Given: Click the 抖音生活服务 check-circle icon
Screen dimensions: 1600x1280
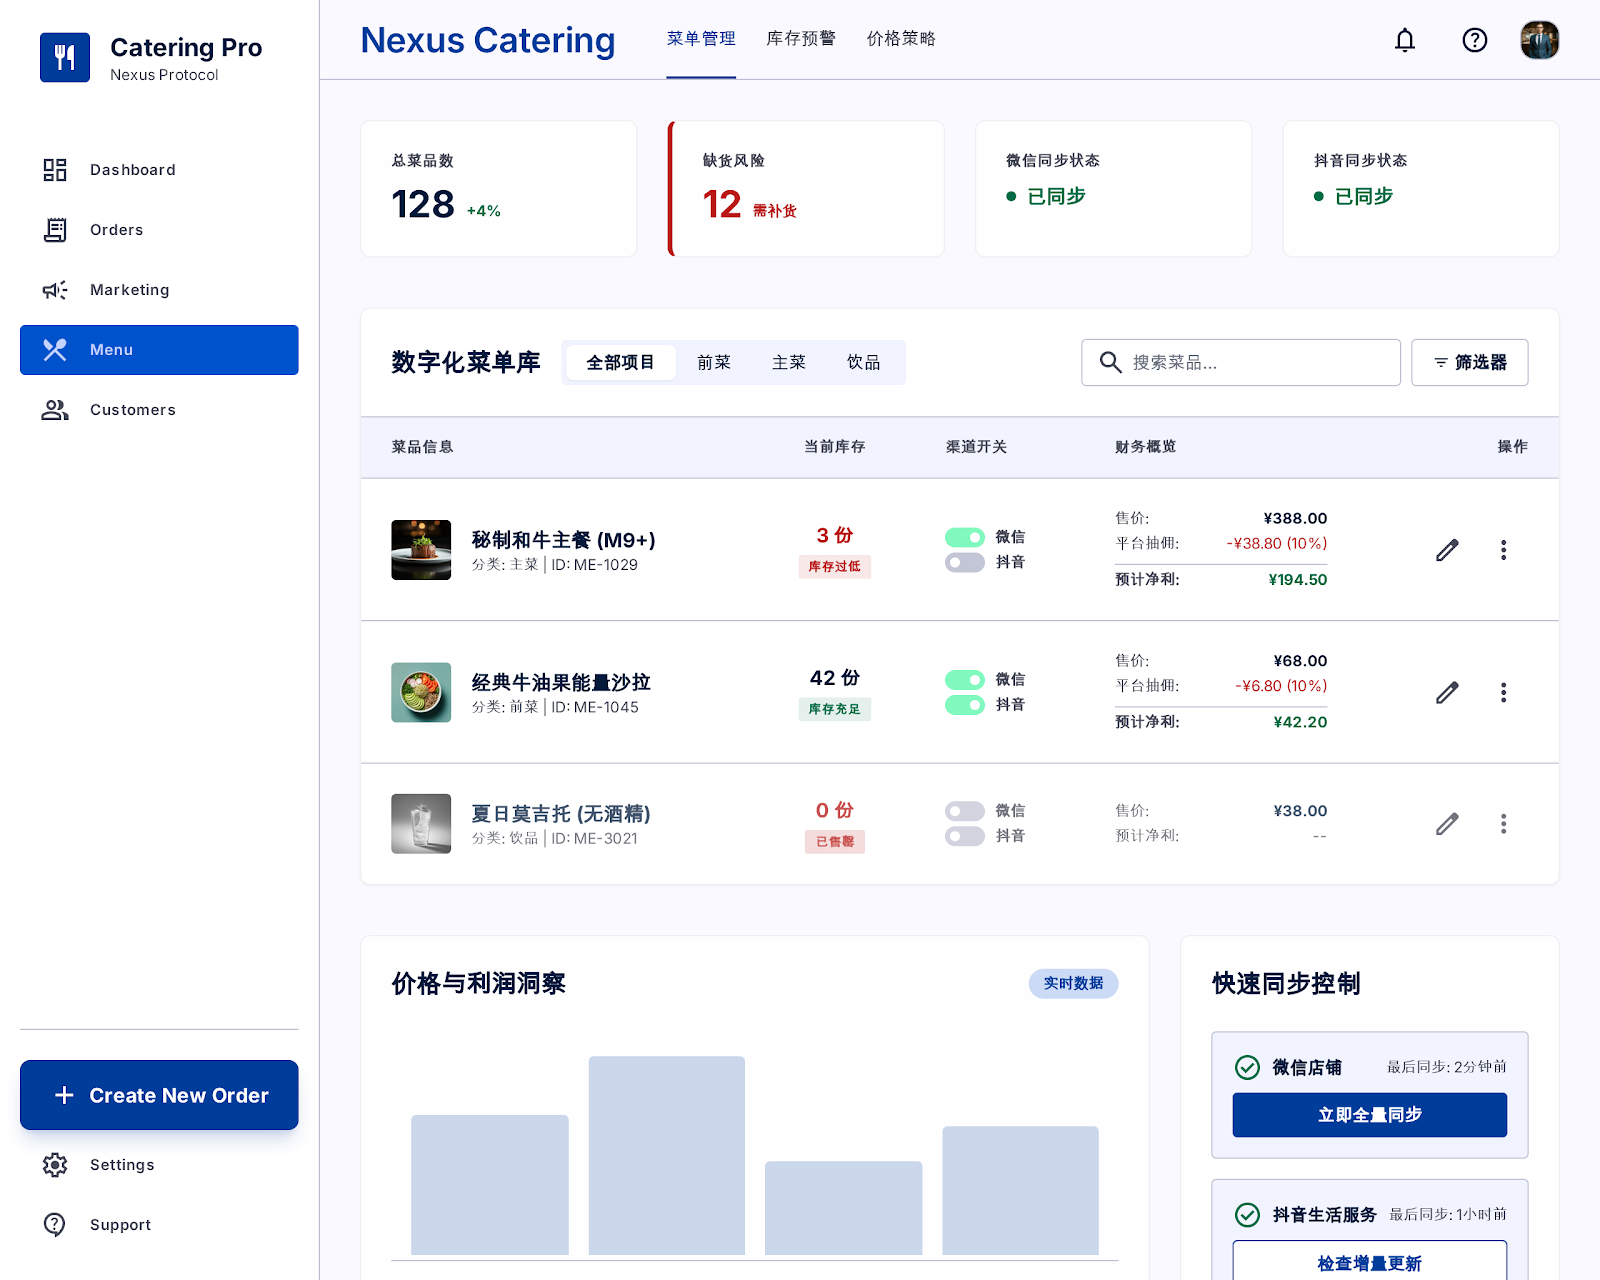Looking at the screenshot, I should pyautogui.click(x=1247, y=1214).
